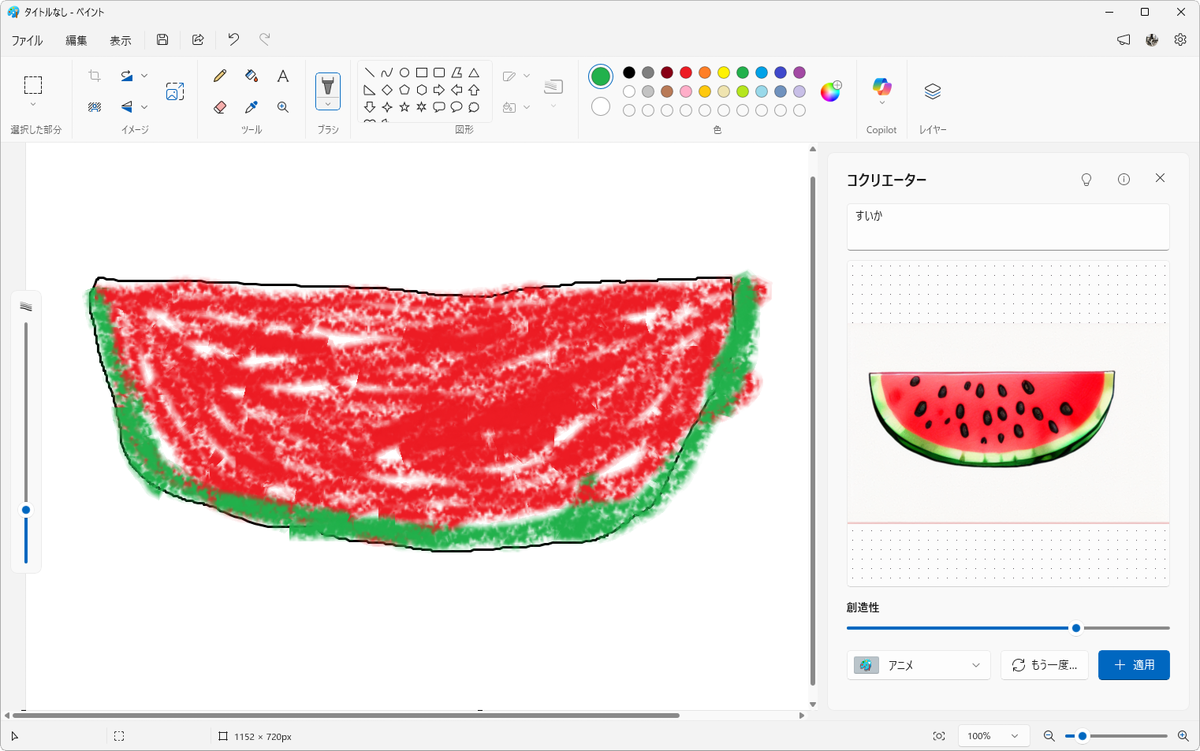Select the green primary color circle
1200x751 pixels.
pyautogui.click(x=600, y=76)
